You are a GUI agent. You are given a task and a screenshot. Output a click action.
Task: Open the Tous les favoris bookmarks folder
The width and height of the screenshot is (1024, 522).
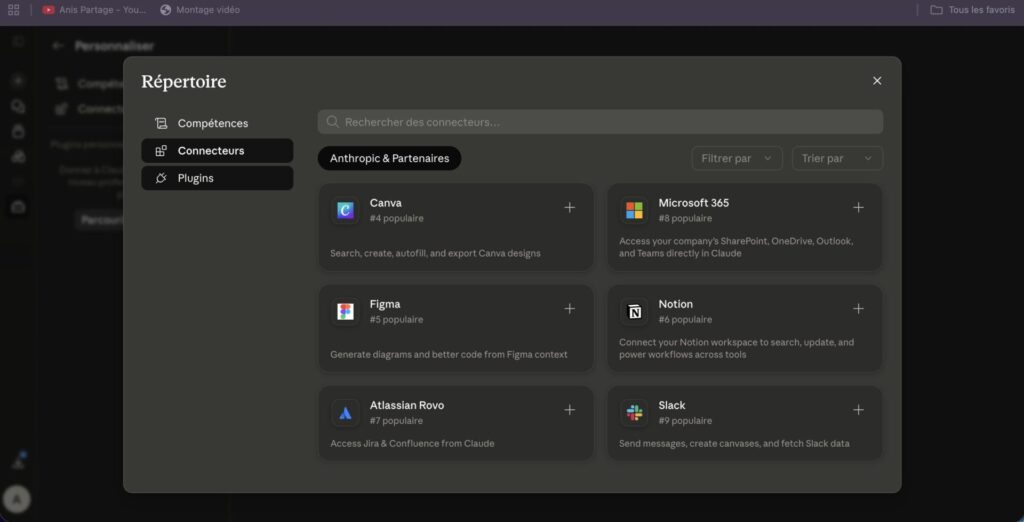972,10
